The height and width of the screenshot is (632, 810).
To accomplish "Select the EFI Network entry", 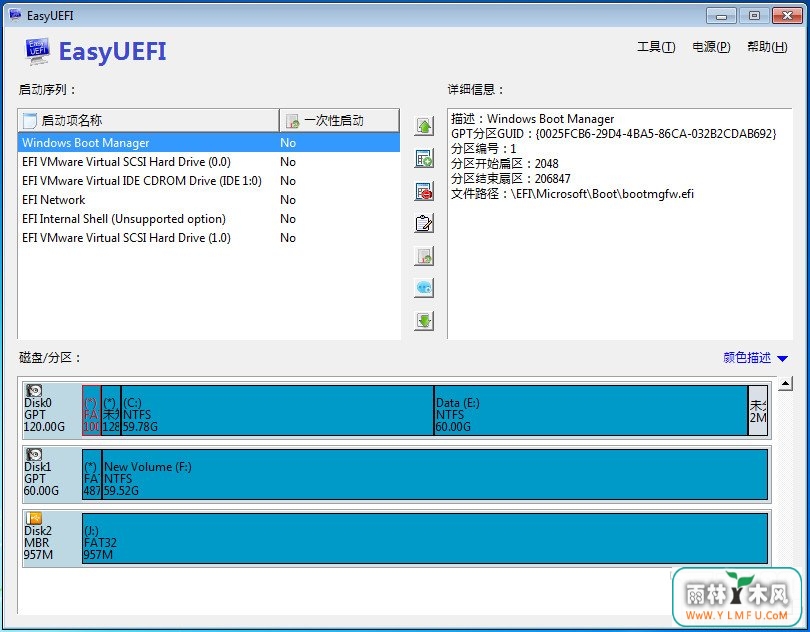I will click(209, 200).
